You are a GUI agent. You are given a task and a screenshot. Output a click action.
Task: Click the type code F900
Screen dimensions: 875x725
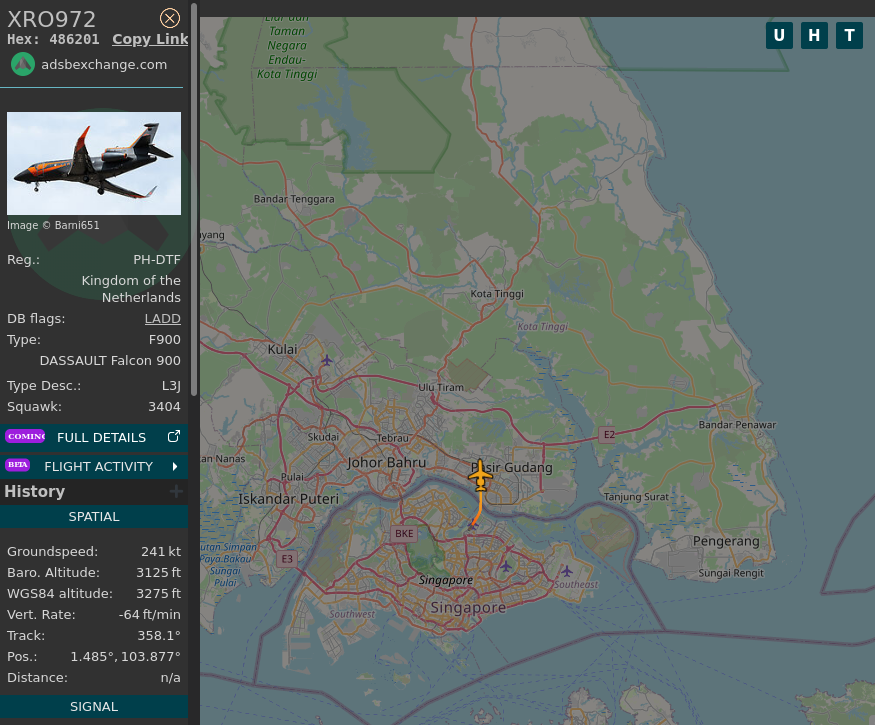[x=165, y=340]
